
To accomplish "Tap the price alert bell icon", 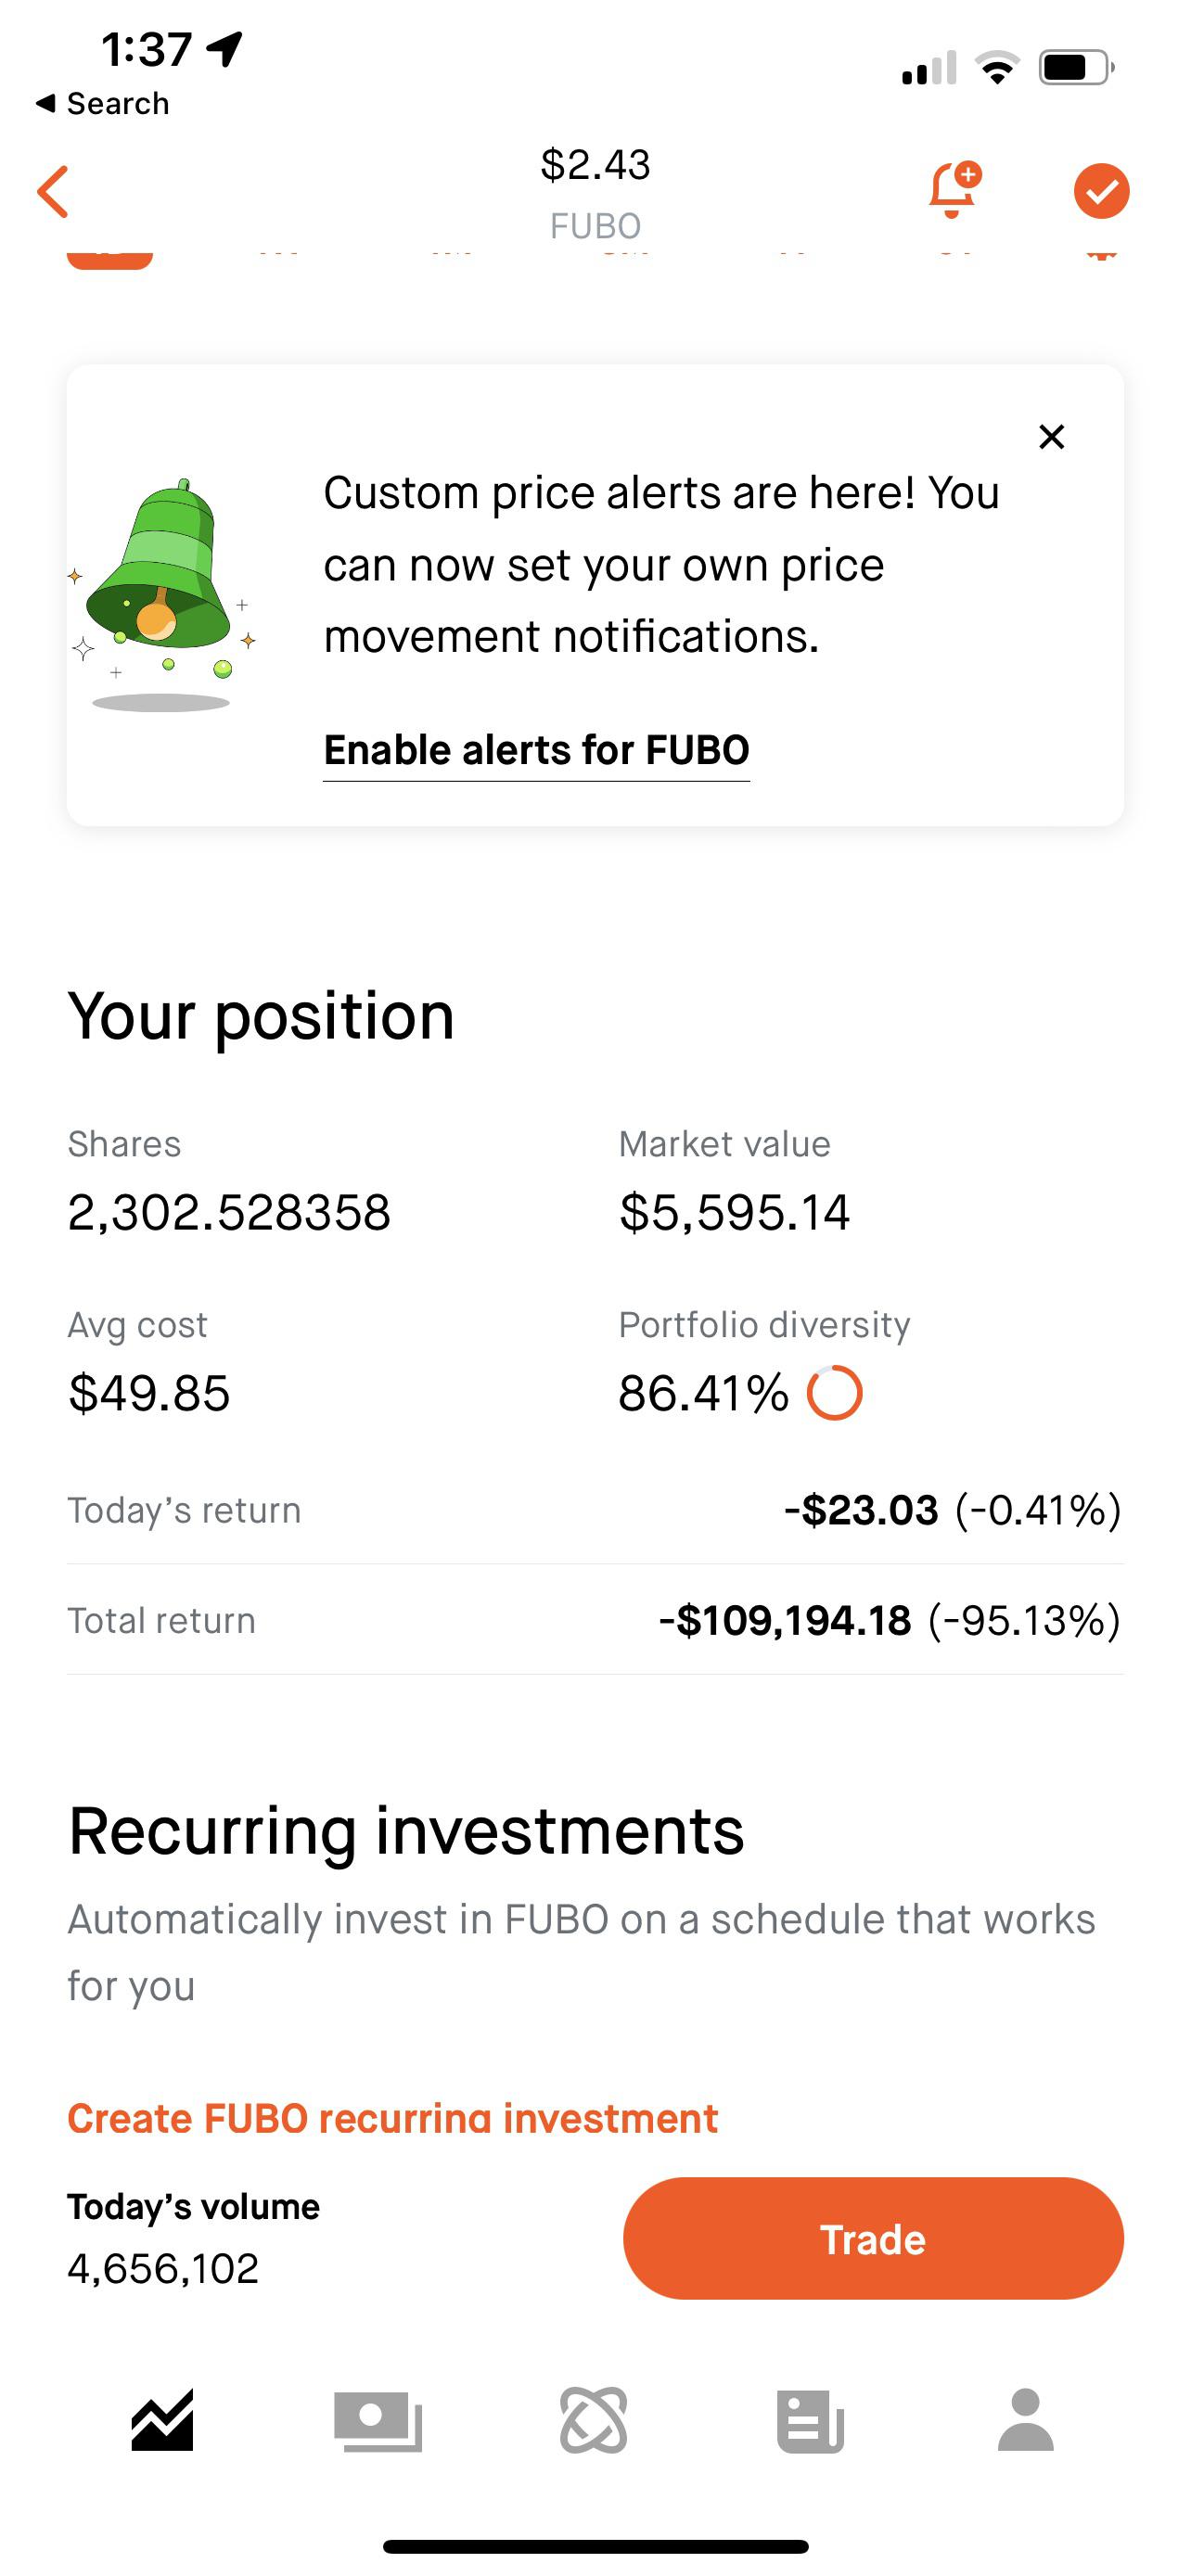I will pyautogui.click(x=953, y=189).
